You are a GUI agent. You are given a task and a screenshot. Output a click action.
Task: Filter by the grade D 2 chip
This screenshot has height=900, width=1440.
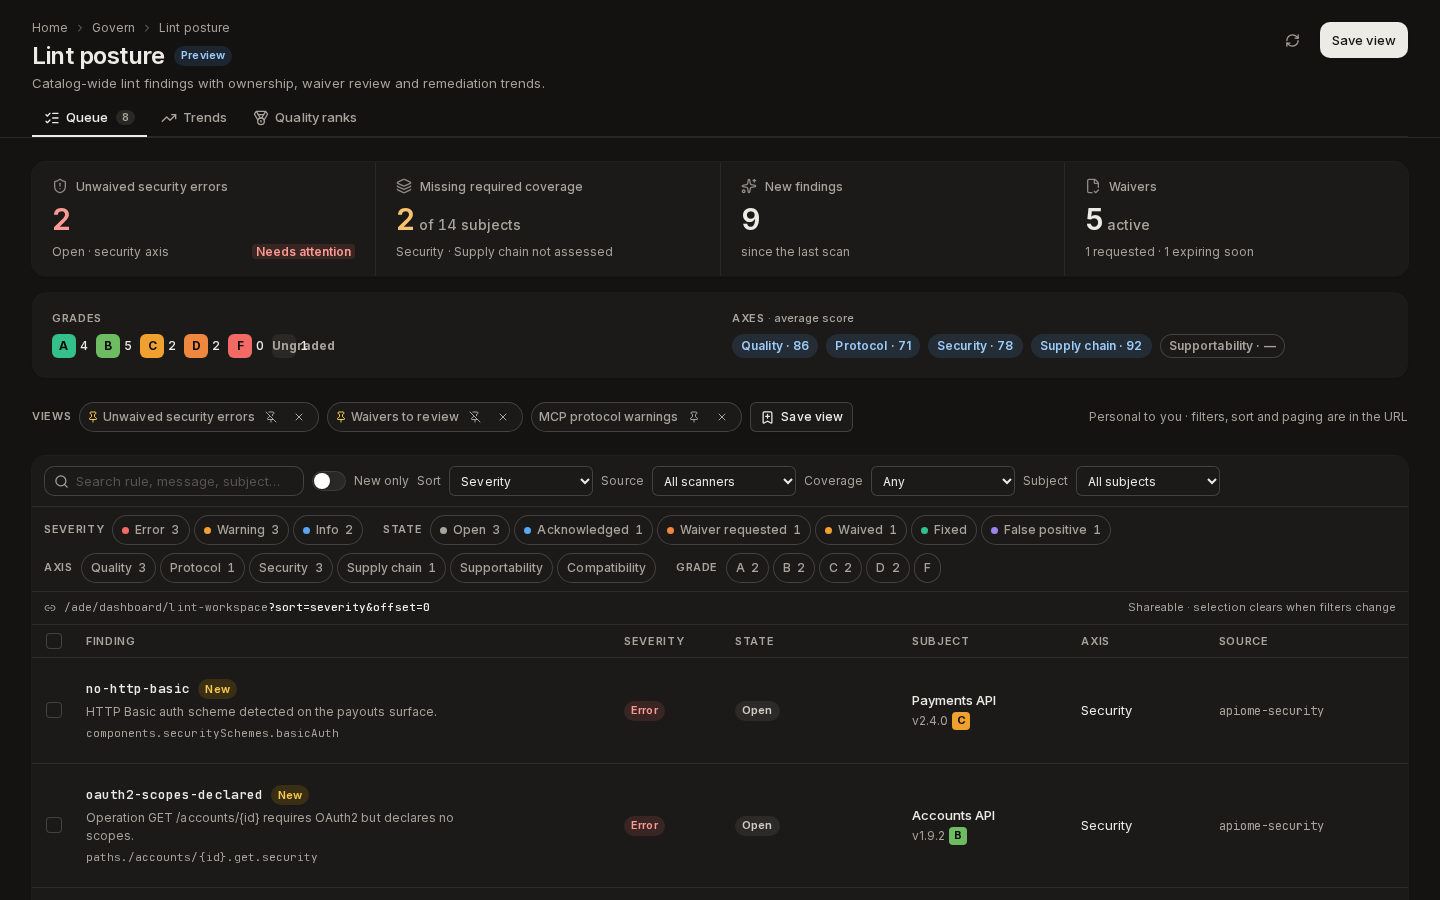[x=888, y=568]
